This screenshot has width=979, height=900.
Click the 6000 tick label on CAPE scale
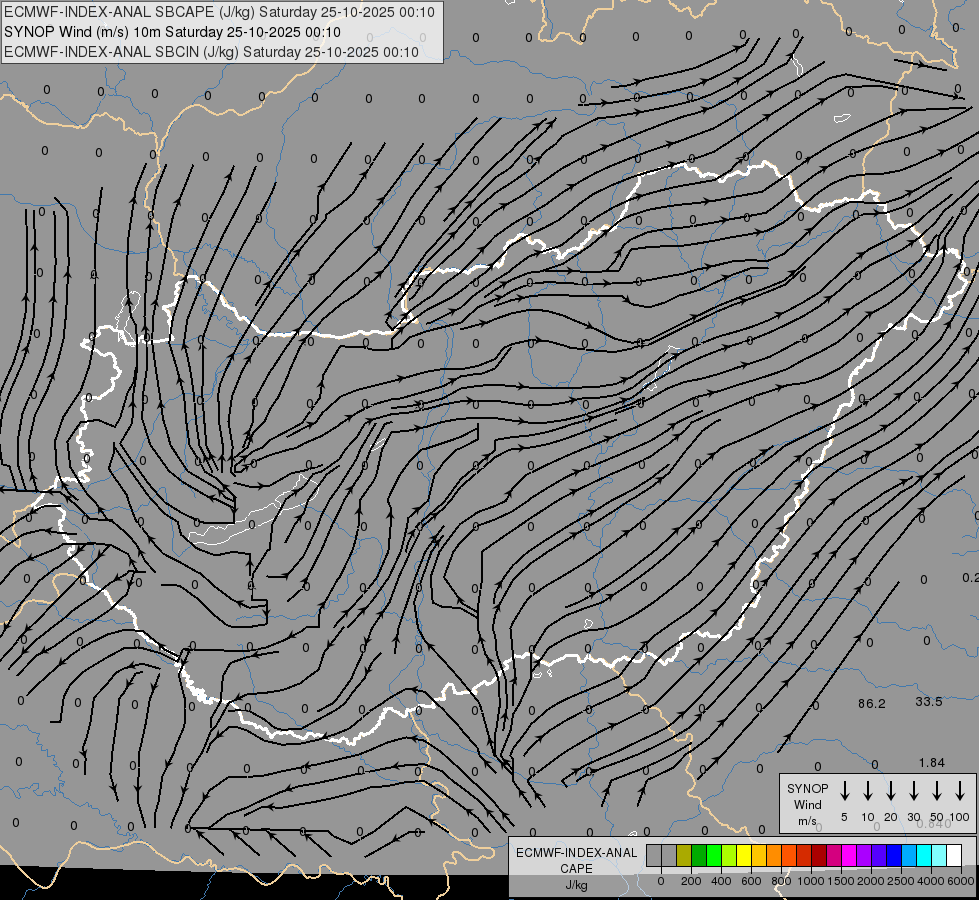(x=961, y=881)
